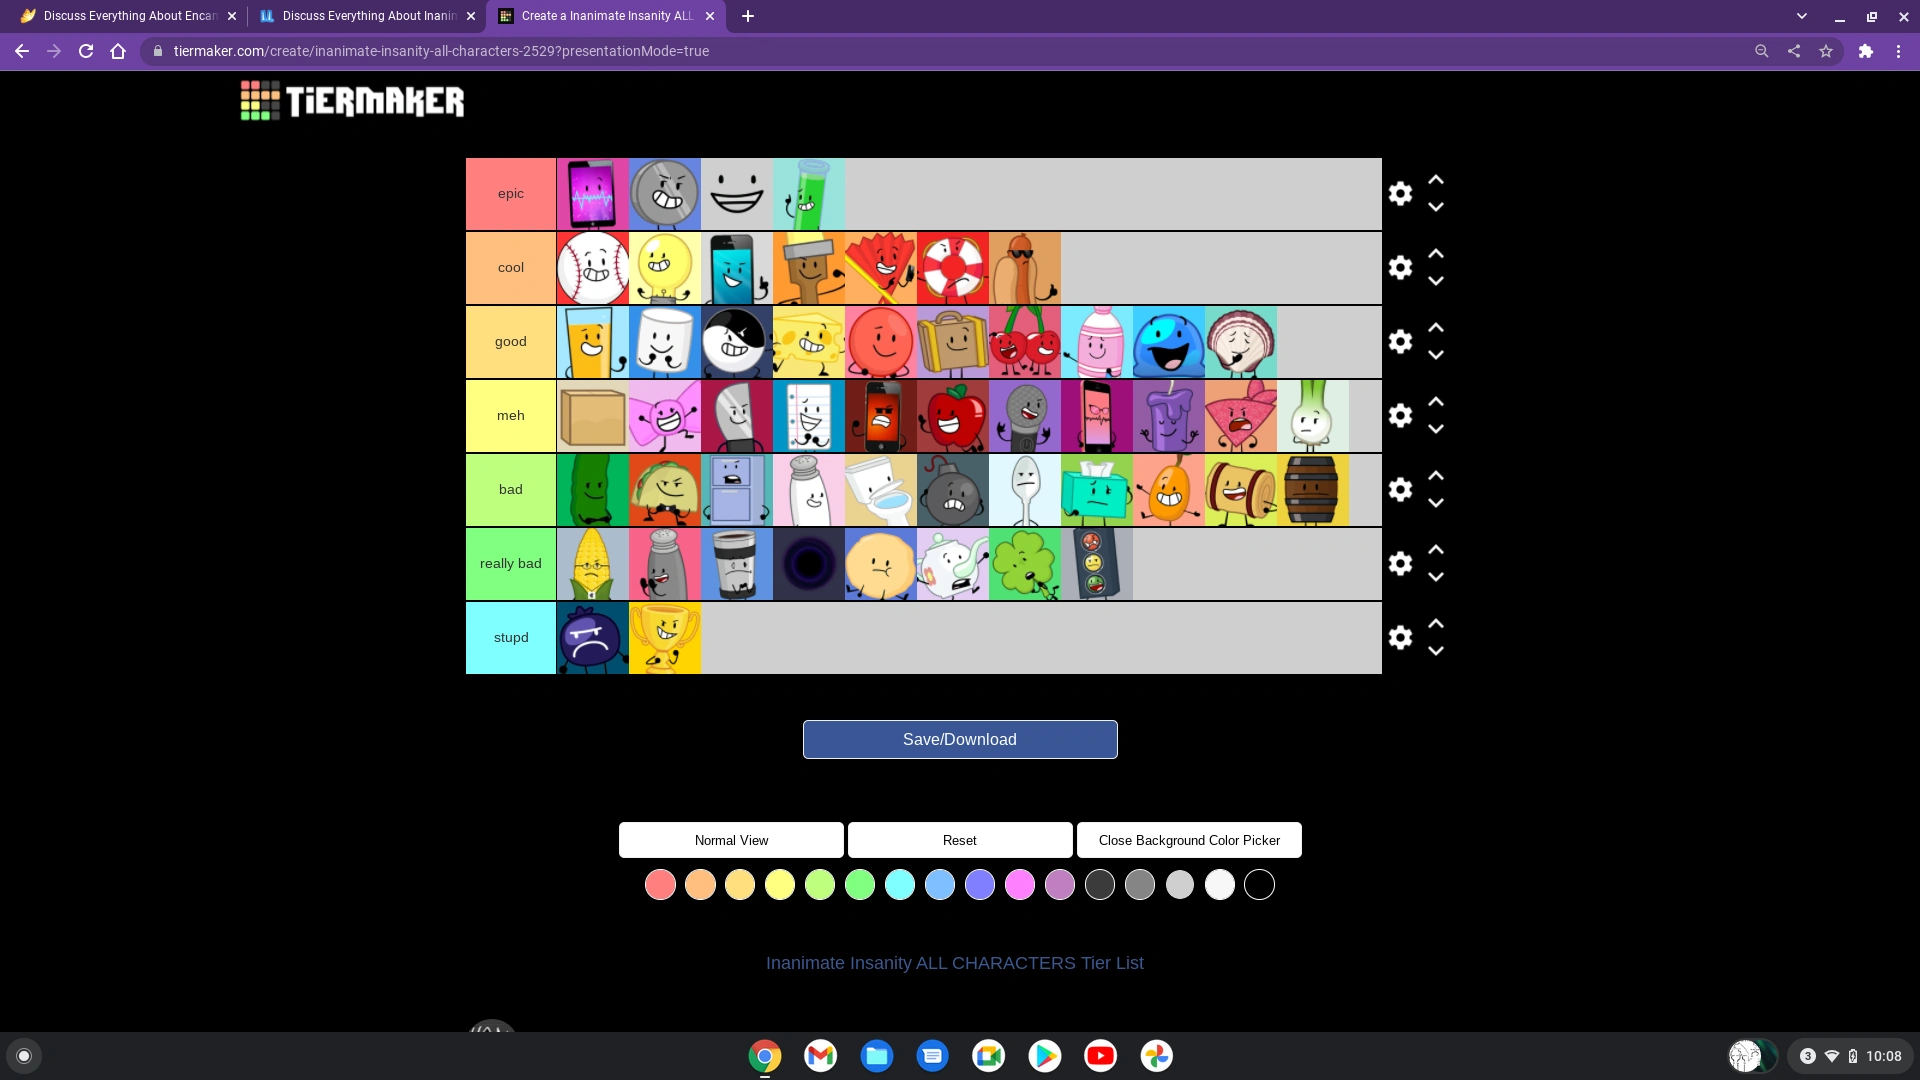Open the share icon in the address bar
The width and height of the screenshot is (1920, 1080).
[x=1793, y=50]
